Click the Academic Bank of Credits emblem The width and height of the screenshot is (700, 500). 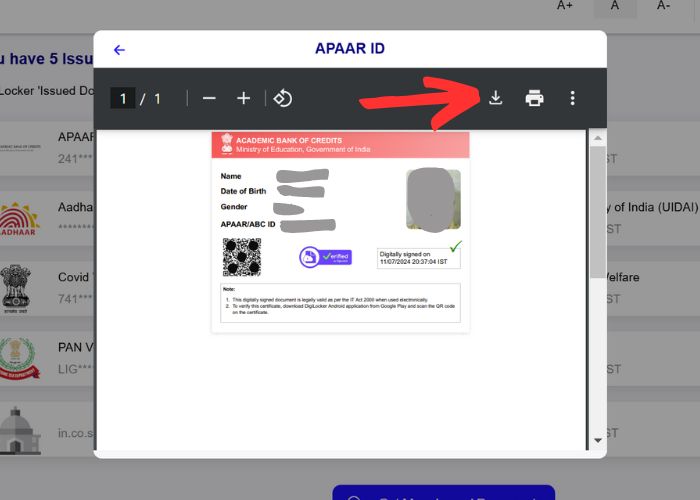(227, 144)
